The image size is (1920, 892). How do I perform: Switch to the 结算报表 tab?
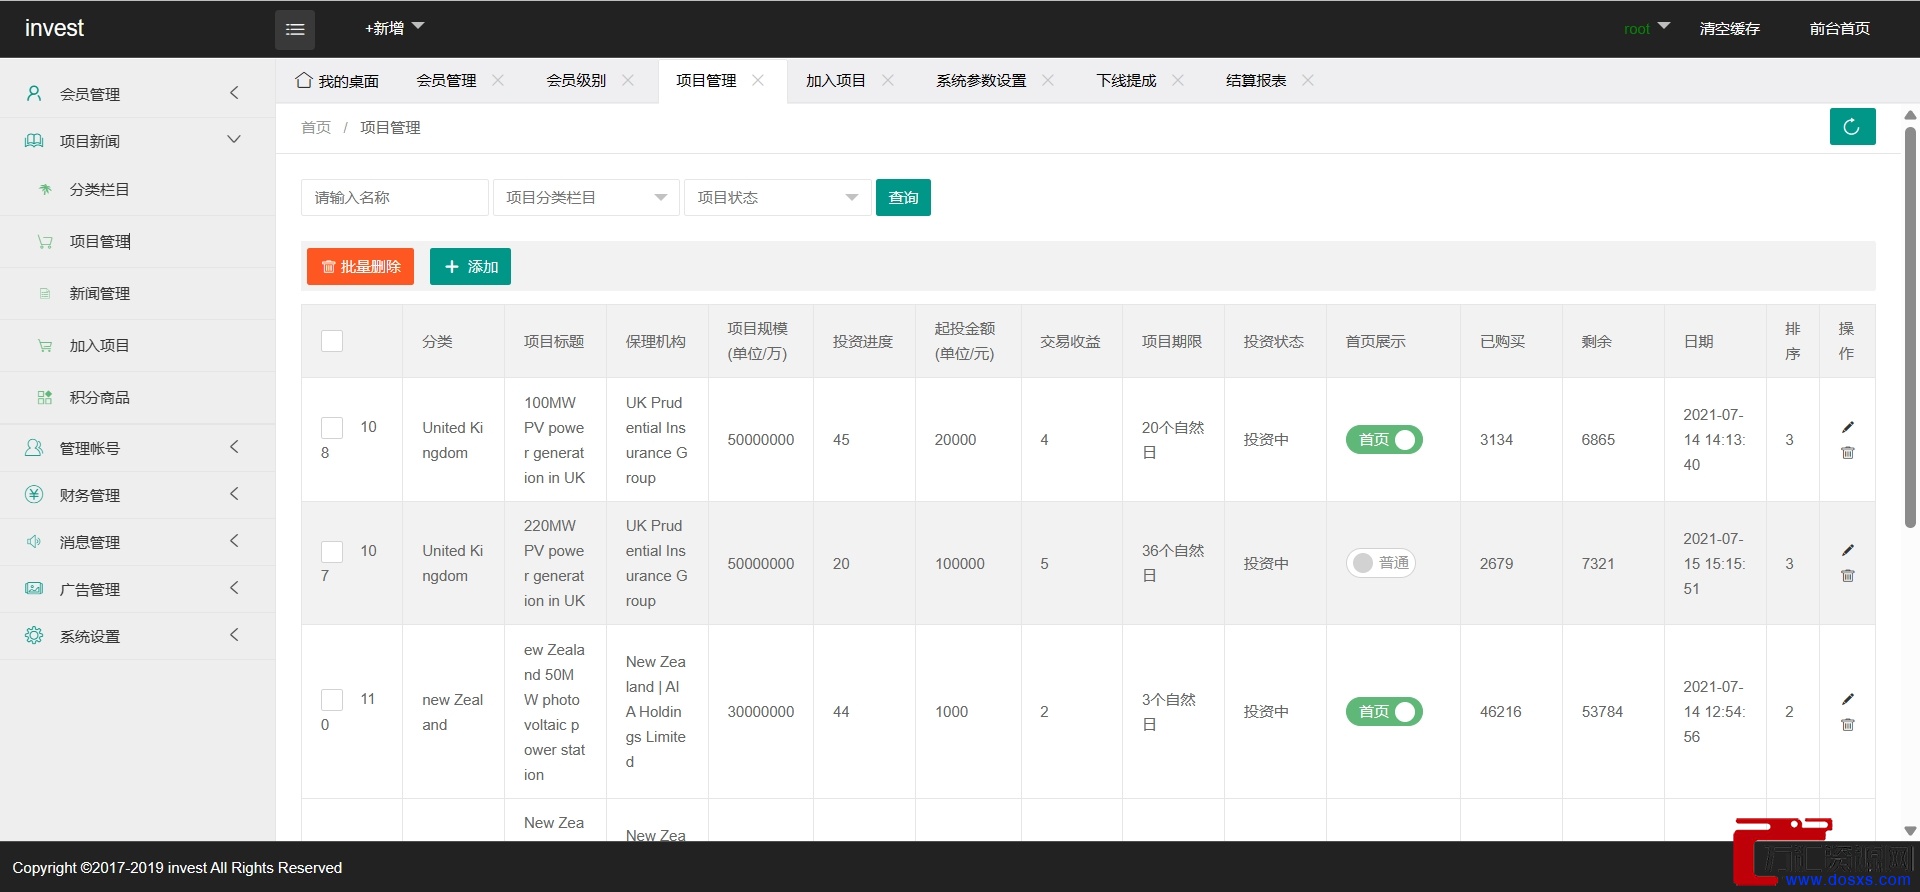1256,81
